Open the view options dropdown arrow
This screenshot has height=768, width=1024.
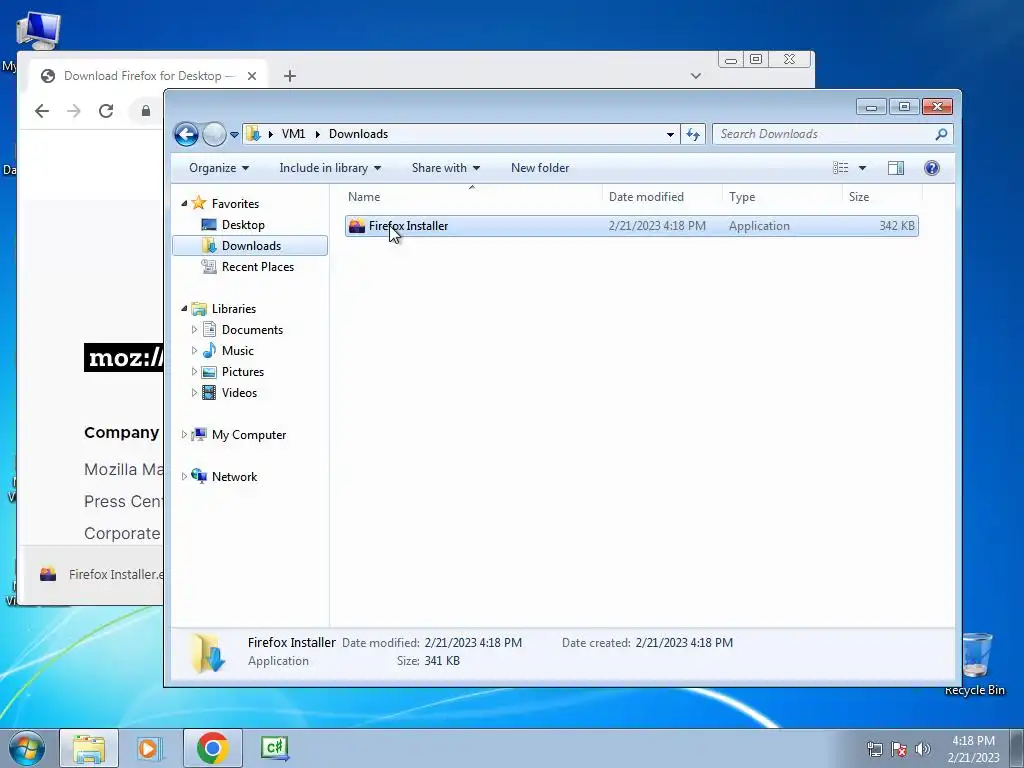pos(862,168)
